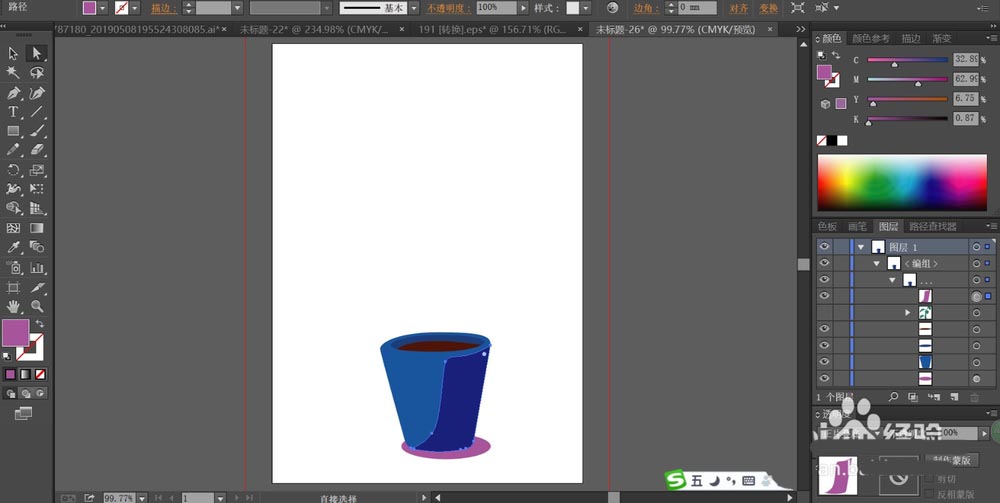The height and width of the screenshot is (503, 1000).
Task: Click the 不透明度 label link
Action: tap(449, 8)
